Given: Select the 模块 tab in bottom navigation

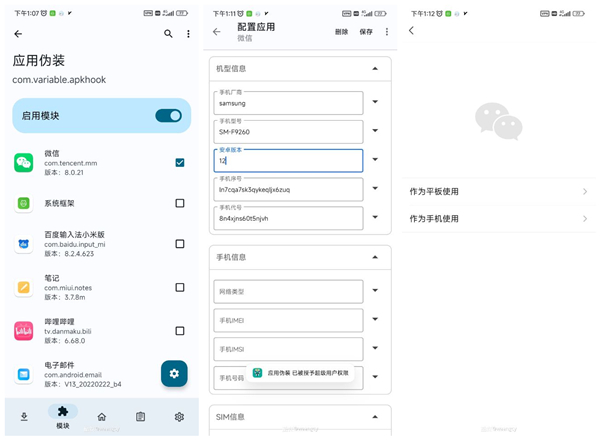Looking at the screenshot, I should (x=62, y=416).
